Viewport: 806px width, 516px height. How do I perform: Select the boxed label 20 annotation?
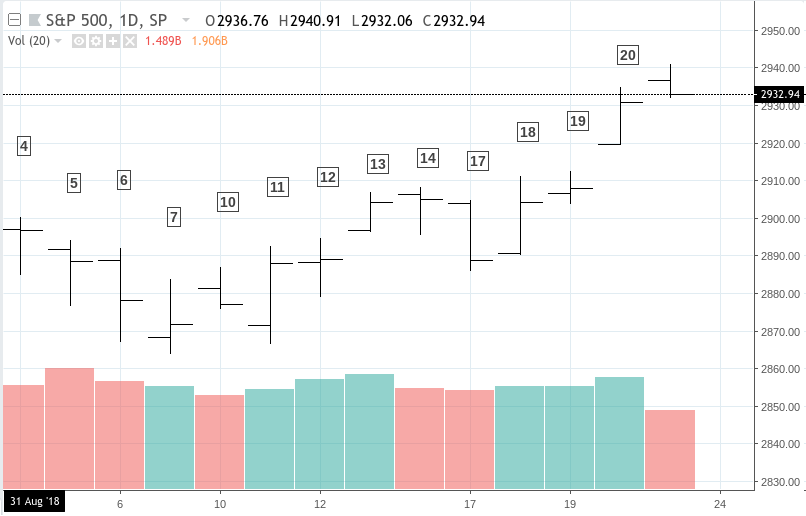(628, 55)
